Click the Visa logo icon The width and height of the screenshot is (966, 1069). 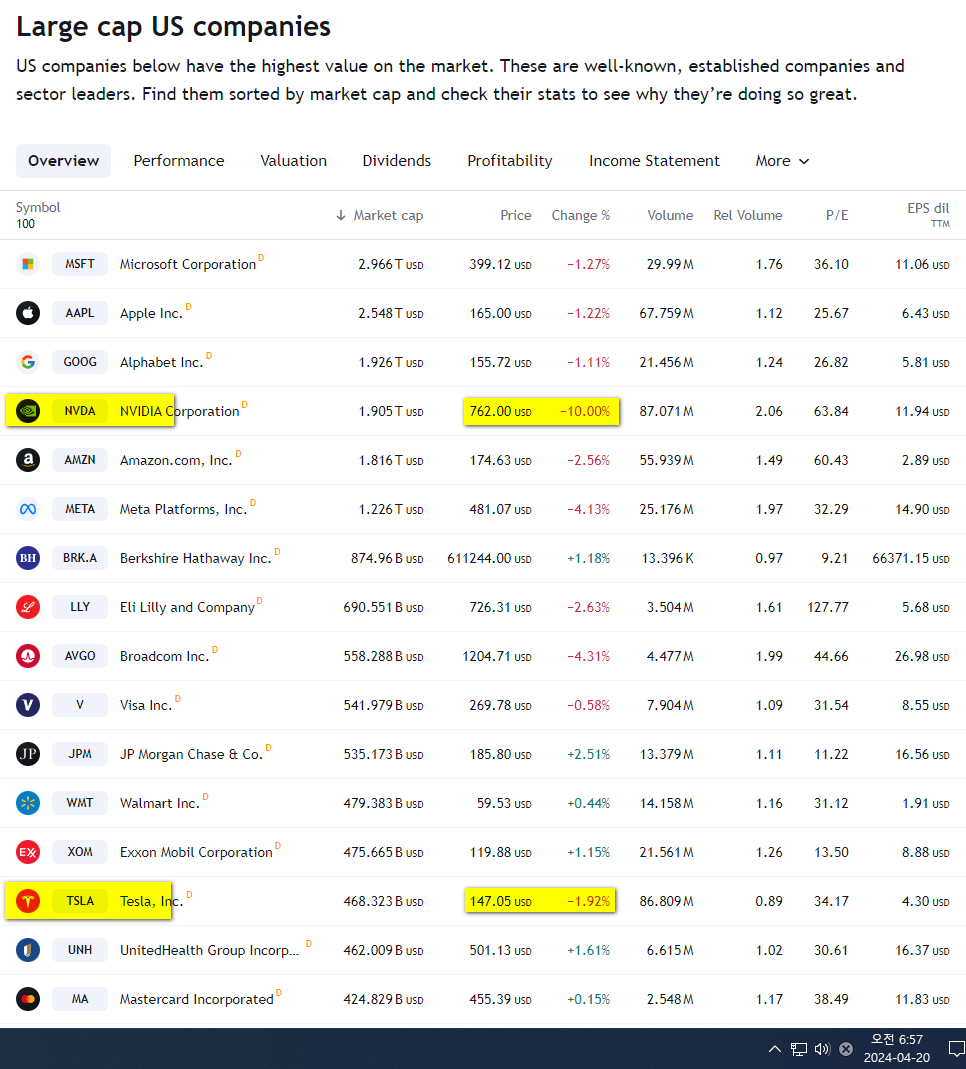28,705
